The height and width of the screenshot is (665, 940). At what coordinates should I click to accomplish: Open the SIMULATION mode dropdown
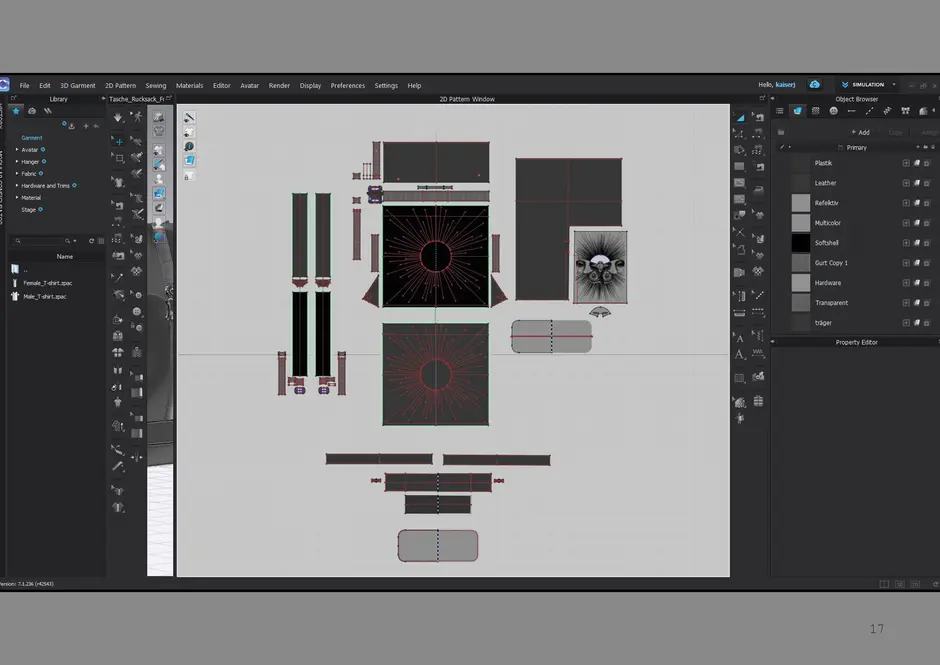pyautogui.click(x=894, y=85)
